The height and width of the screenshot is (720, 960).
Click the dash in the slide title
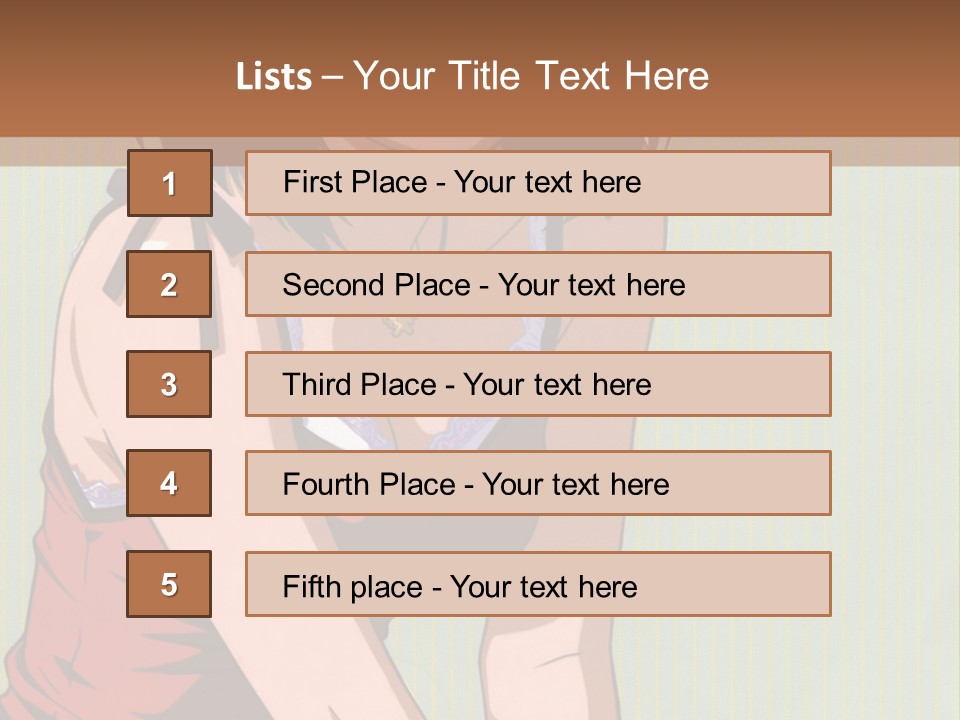333,77
